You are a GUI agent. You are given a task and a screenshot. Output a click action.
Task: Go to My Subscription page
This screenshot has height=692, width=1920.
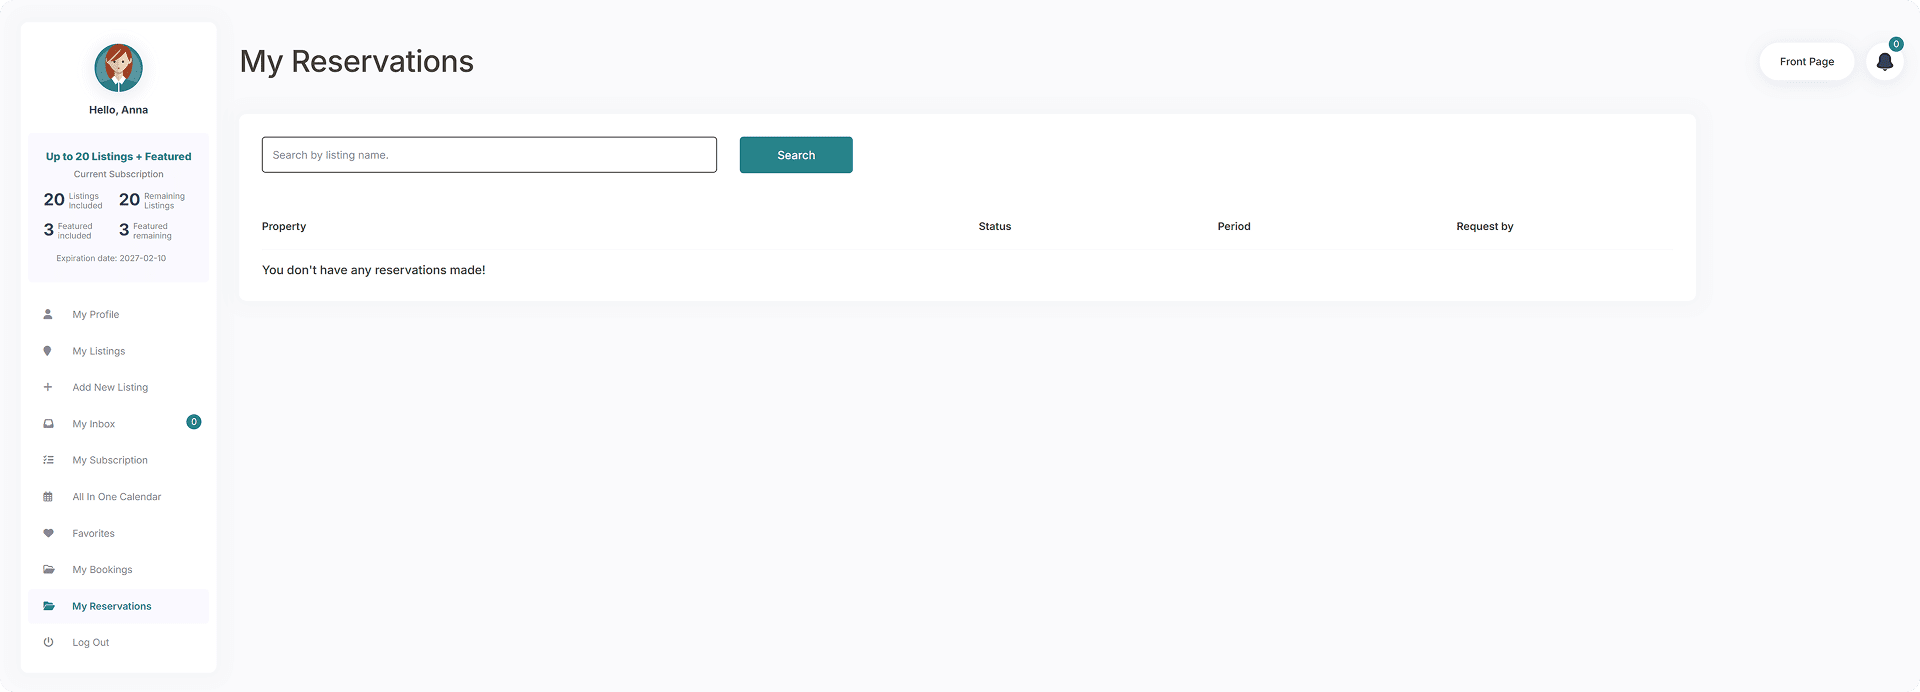coord(110,460)
